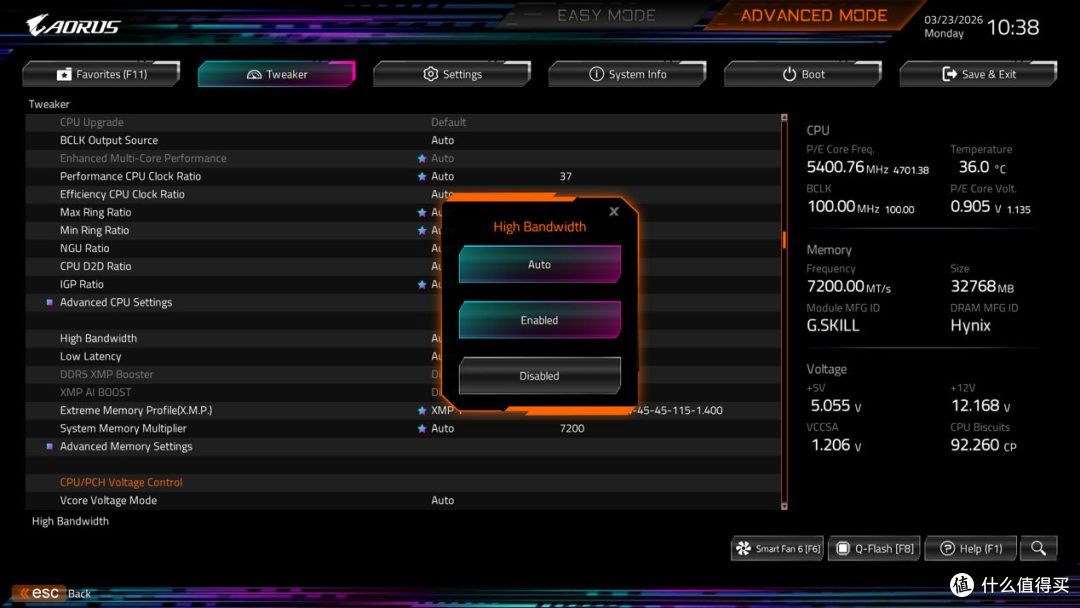This screenshot has height=608, width=1080.
Task: Click the Q-Flash chip icon
Action: 842,548
